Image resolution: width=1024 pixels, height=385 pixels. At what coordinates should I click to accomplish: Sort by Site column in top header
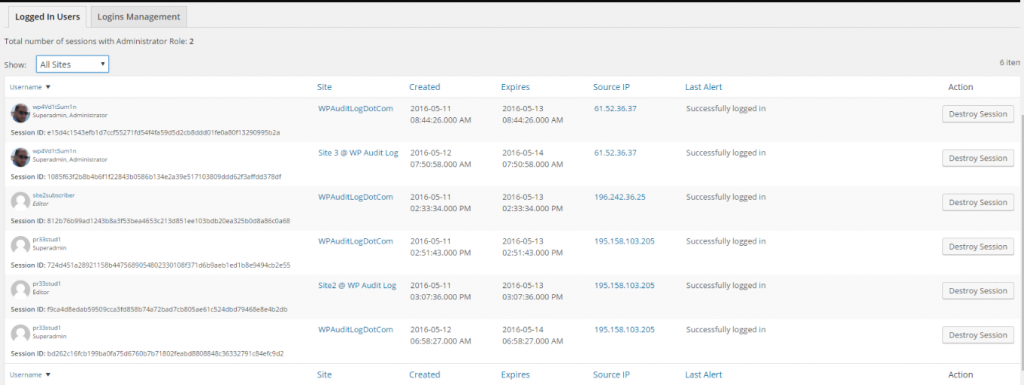pos(325,87)
